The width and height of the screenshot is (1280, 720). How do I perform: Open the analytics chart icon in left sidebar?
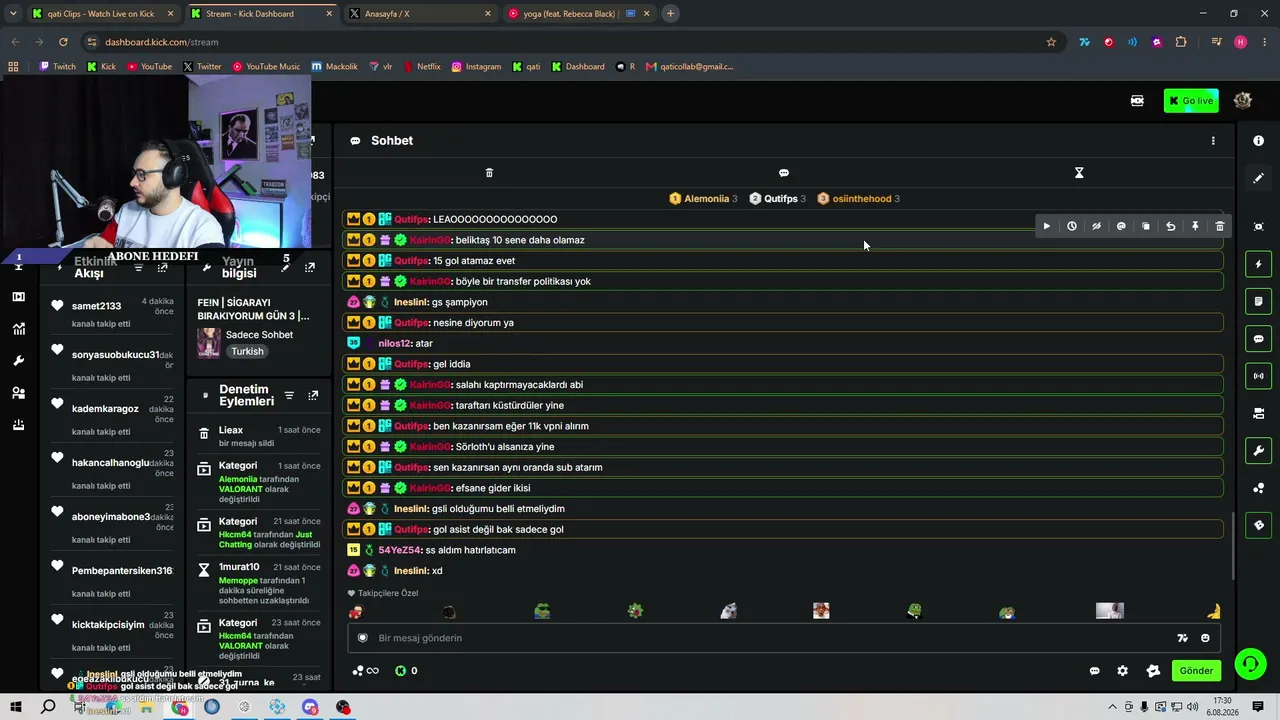coord(18,329)
